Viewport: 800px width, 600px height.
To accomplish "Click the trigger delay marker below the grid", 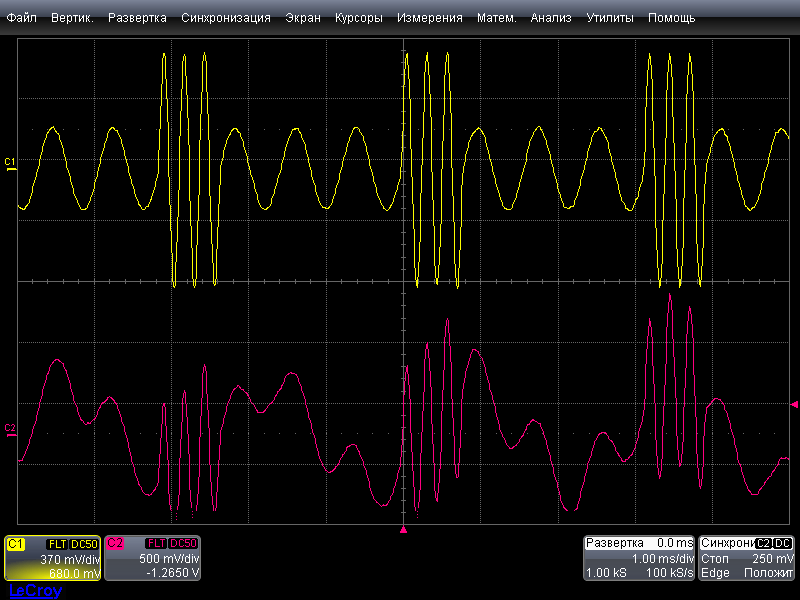I will (404, 529).
